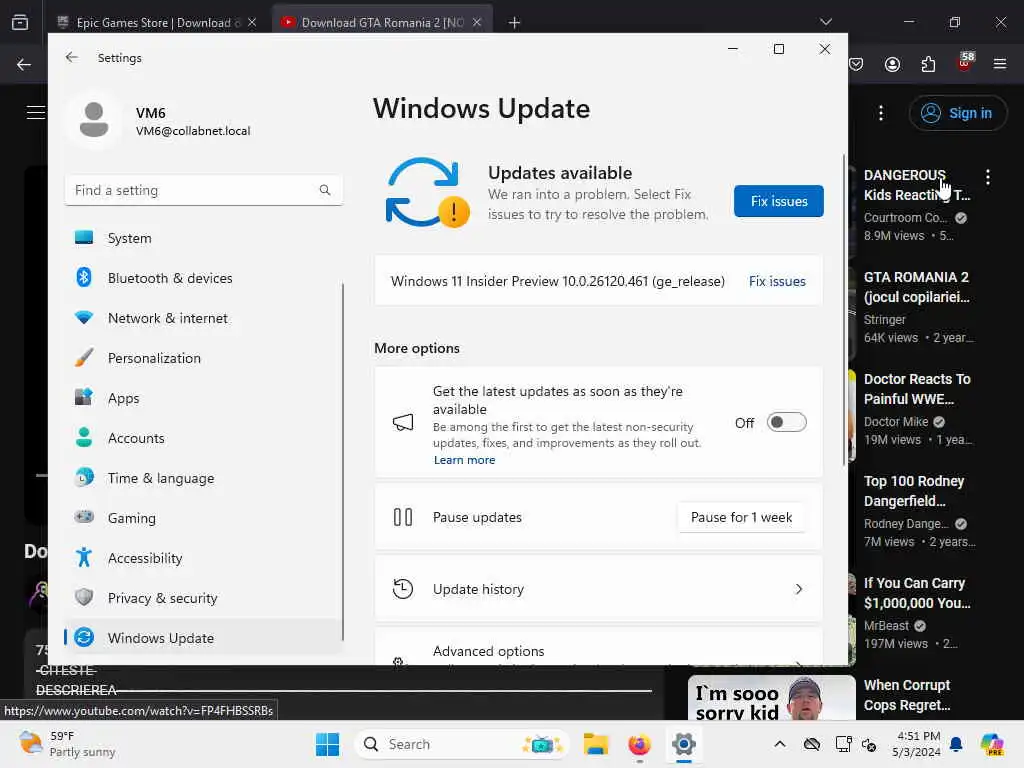Image resolution: width=1024 pixels, height=768 pixels.
Task: Open clock showing 4:51 PM
Action: pos(918,744)
